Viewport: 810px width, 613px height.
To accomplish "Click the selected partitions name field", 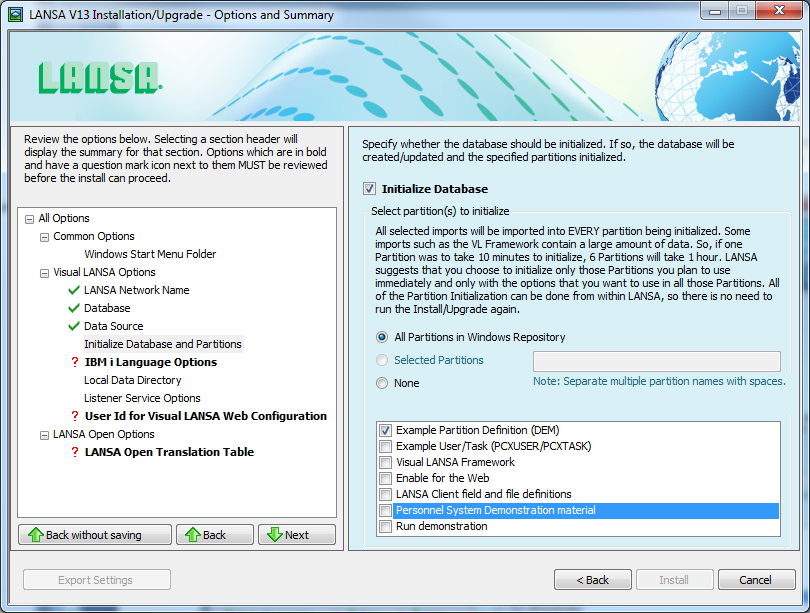I will 657,361.
